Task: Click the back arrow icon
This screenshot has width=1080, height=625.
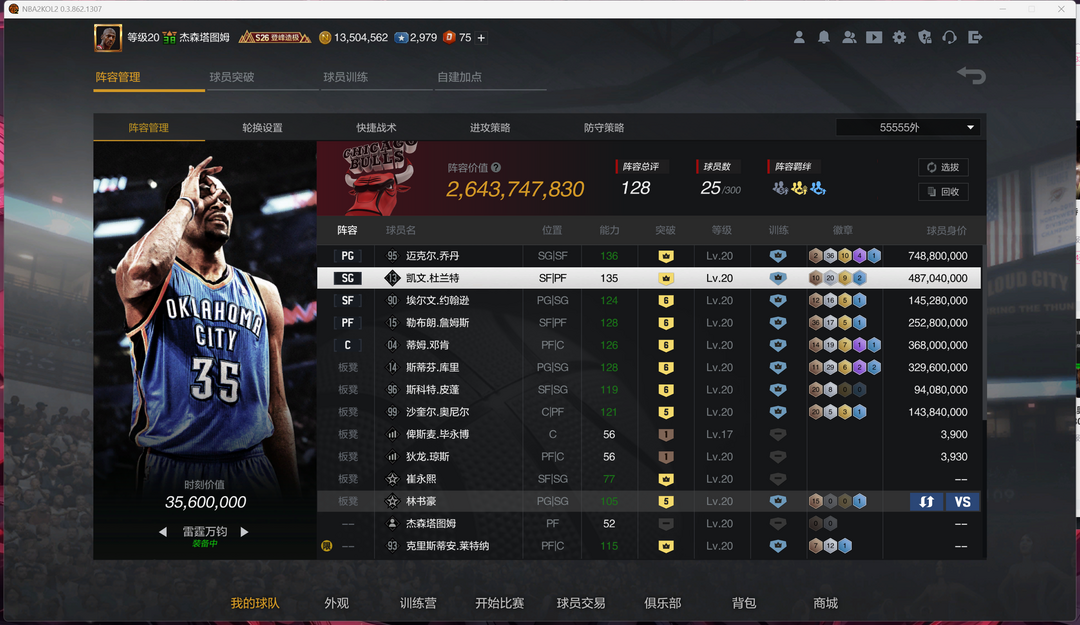Action: coord(971,75)
